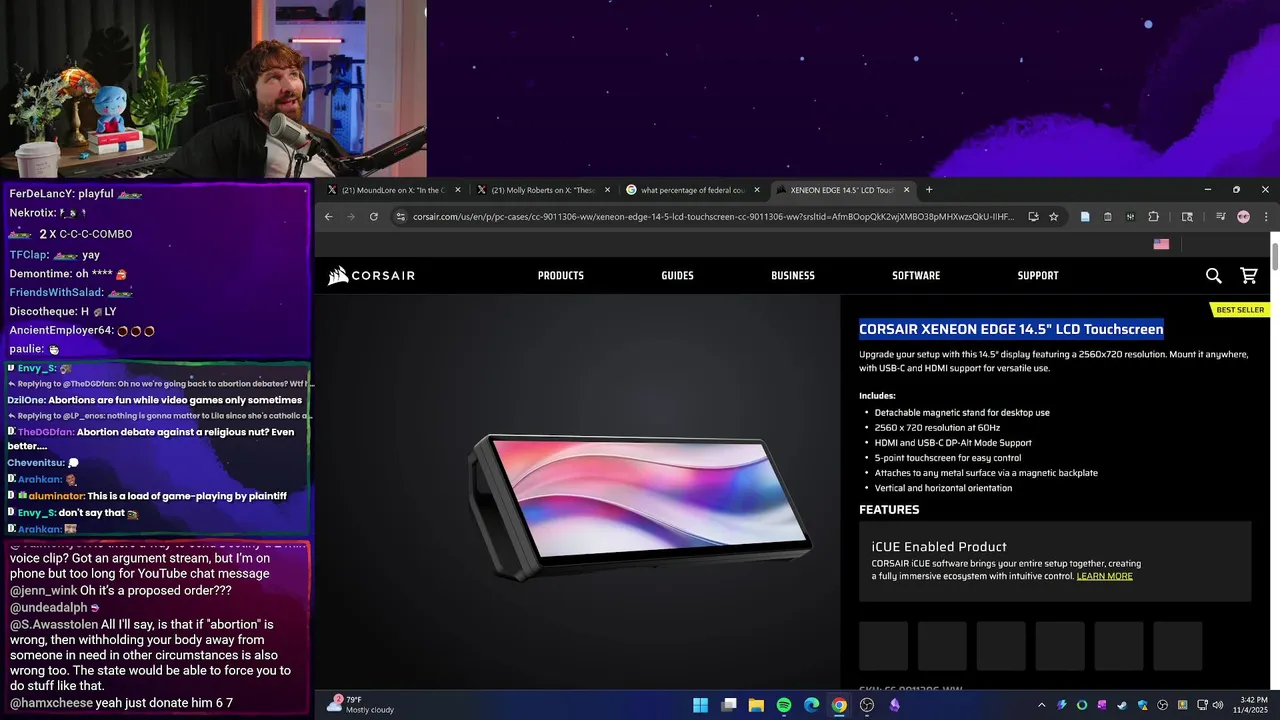This screenshot has height=720, width=1280.
Task: Open Spotify from the taskbar
Action: [x=784, y=705]
